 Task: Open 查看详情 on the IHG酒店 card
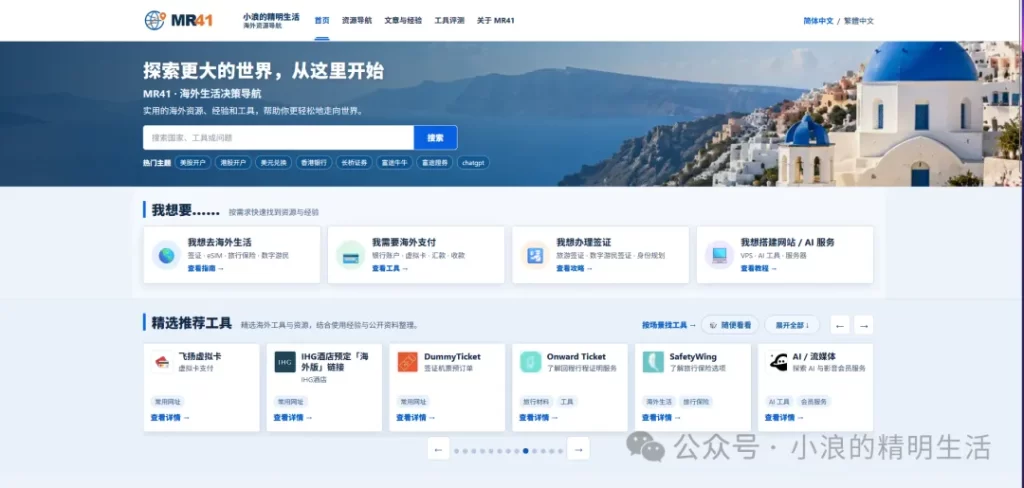click(x=293, y=418)
